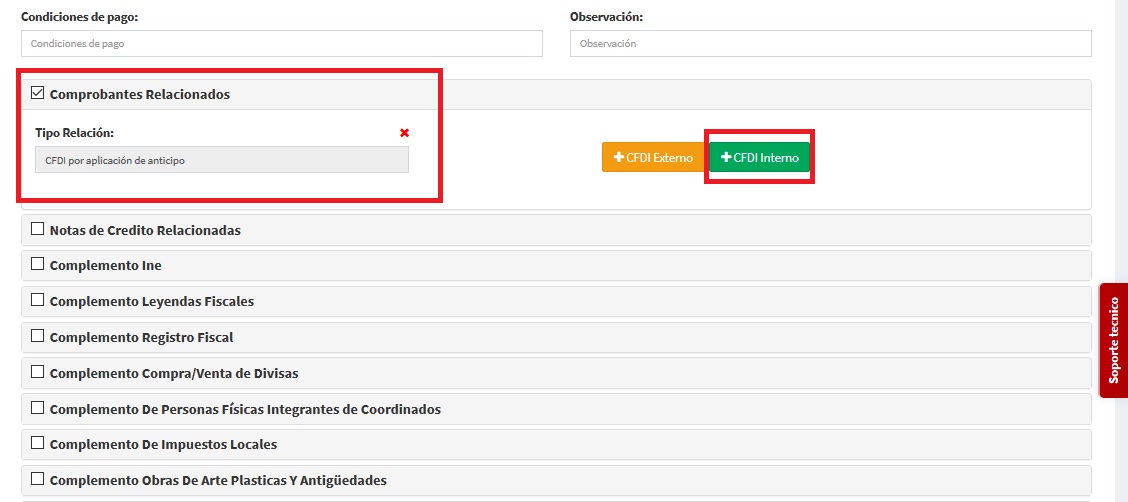Viewport: 1128px width, 502px height.
Task: Uncheck the Comprobantes Relacionados checkbox
Action: (38, 94)
